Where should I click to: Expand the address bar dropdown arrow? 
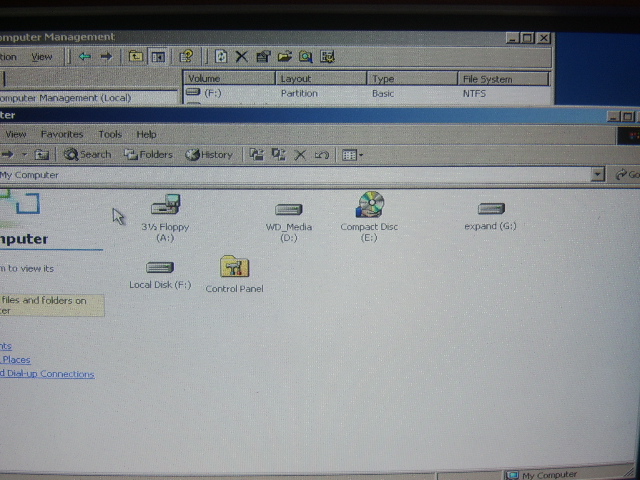point(597,175)
